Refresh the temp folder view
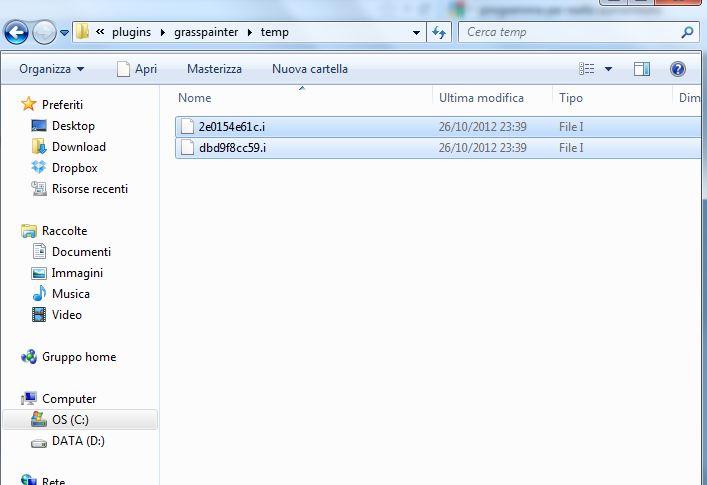The height and width of the screenshot is (485, 707). [x=439, y=32]
